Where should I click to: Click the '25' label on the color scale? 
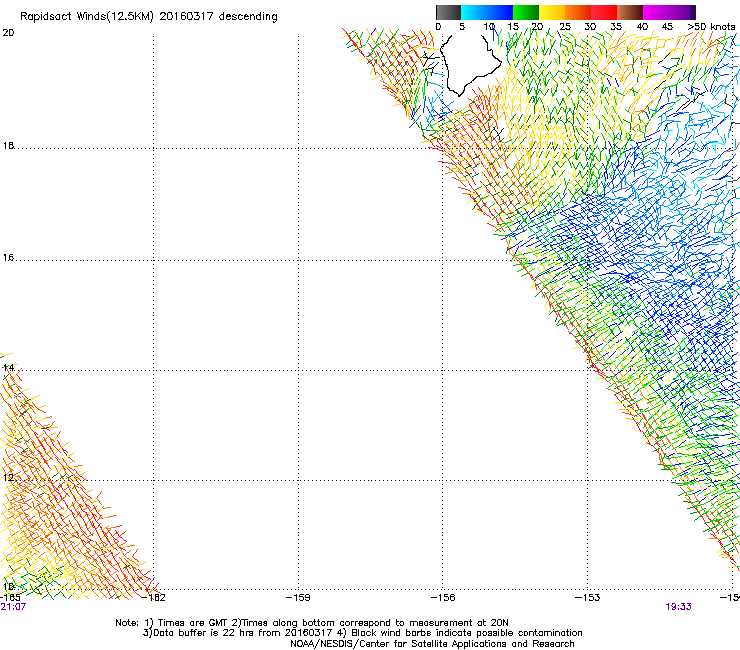[x=565, y=27]
